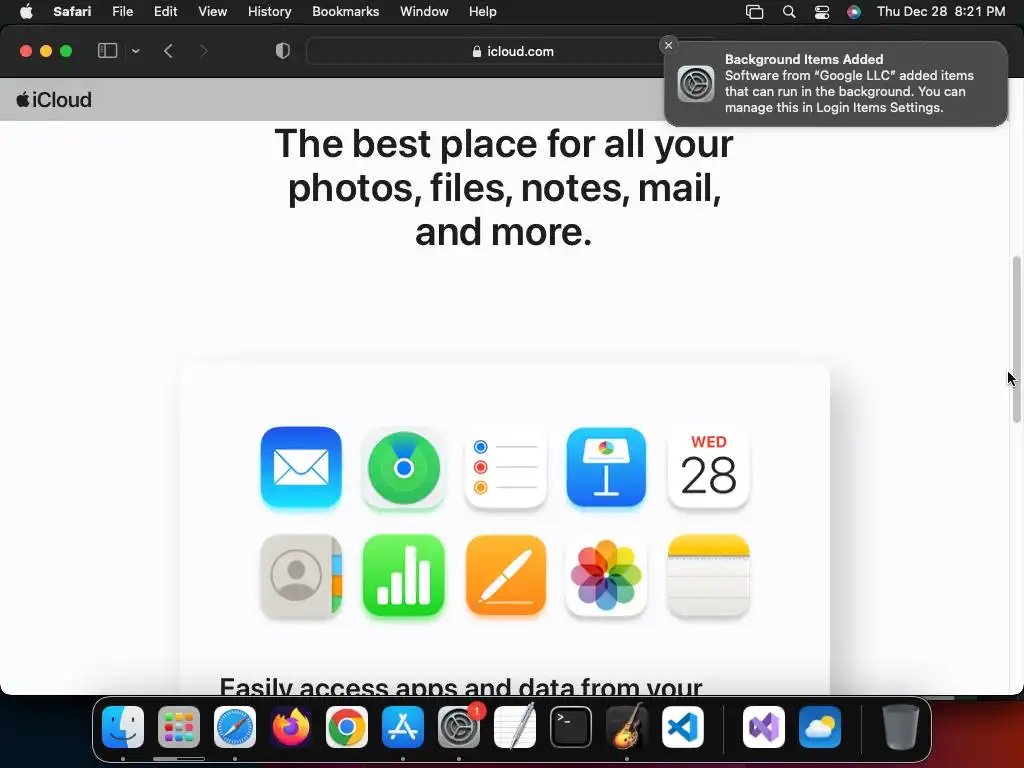Open the Mail app icon on iCloud page

tap(301, 468)
